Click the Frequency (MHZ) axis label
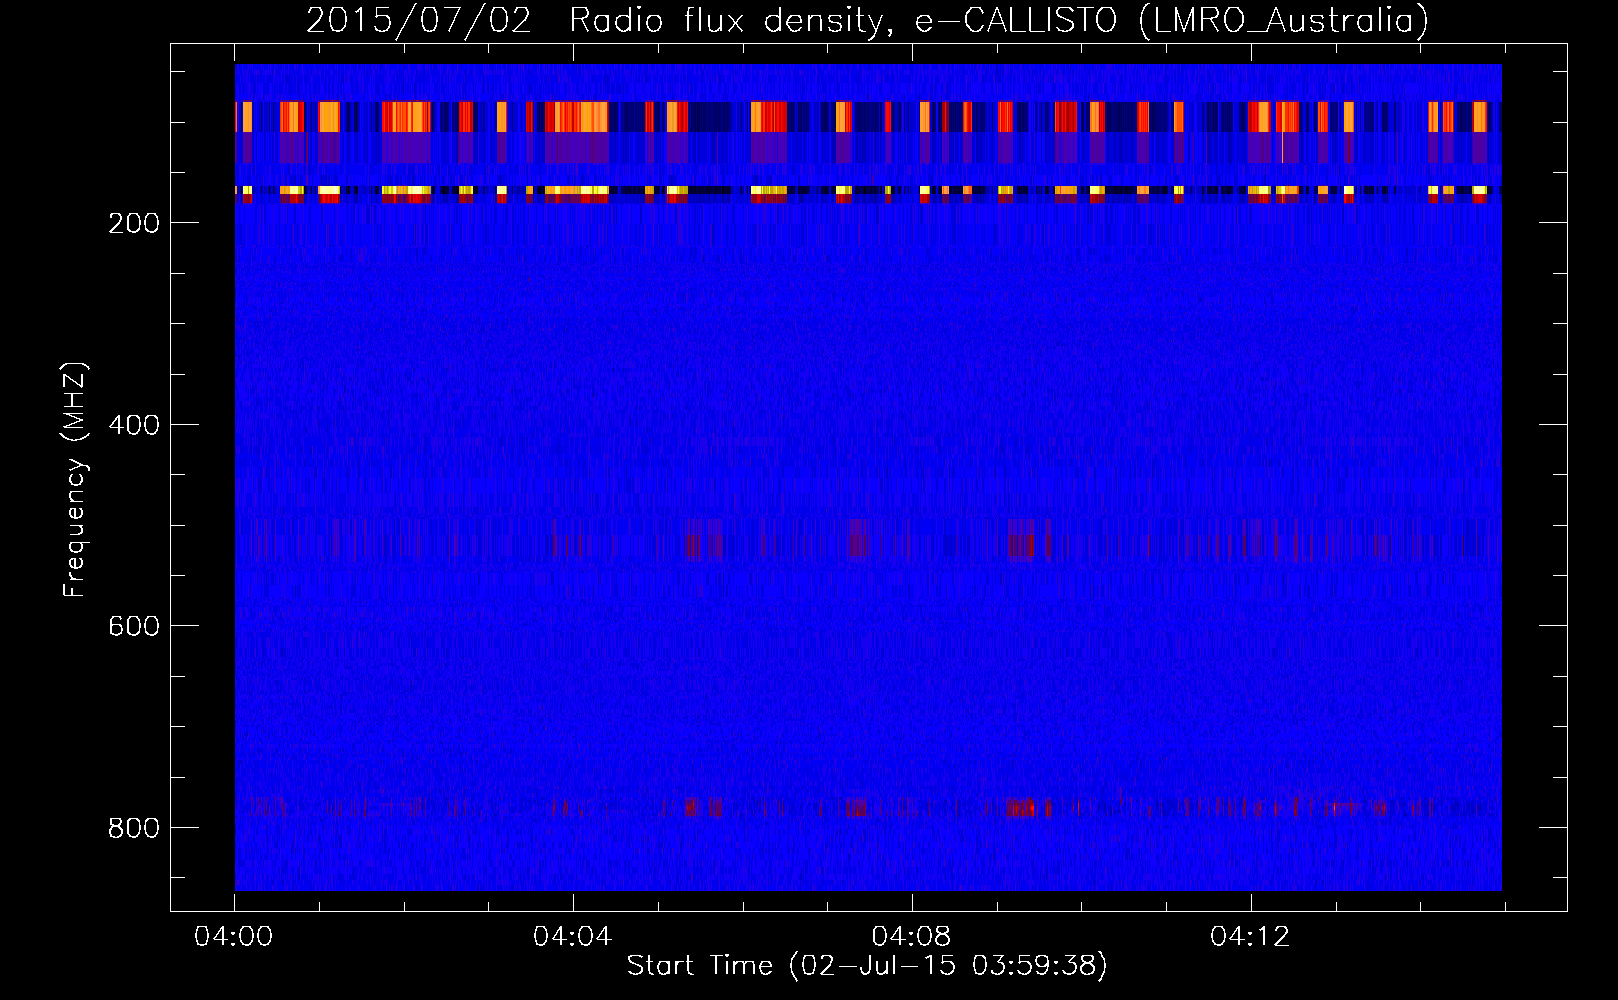 point(75,479)
